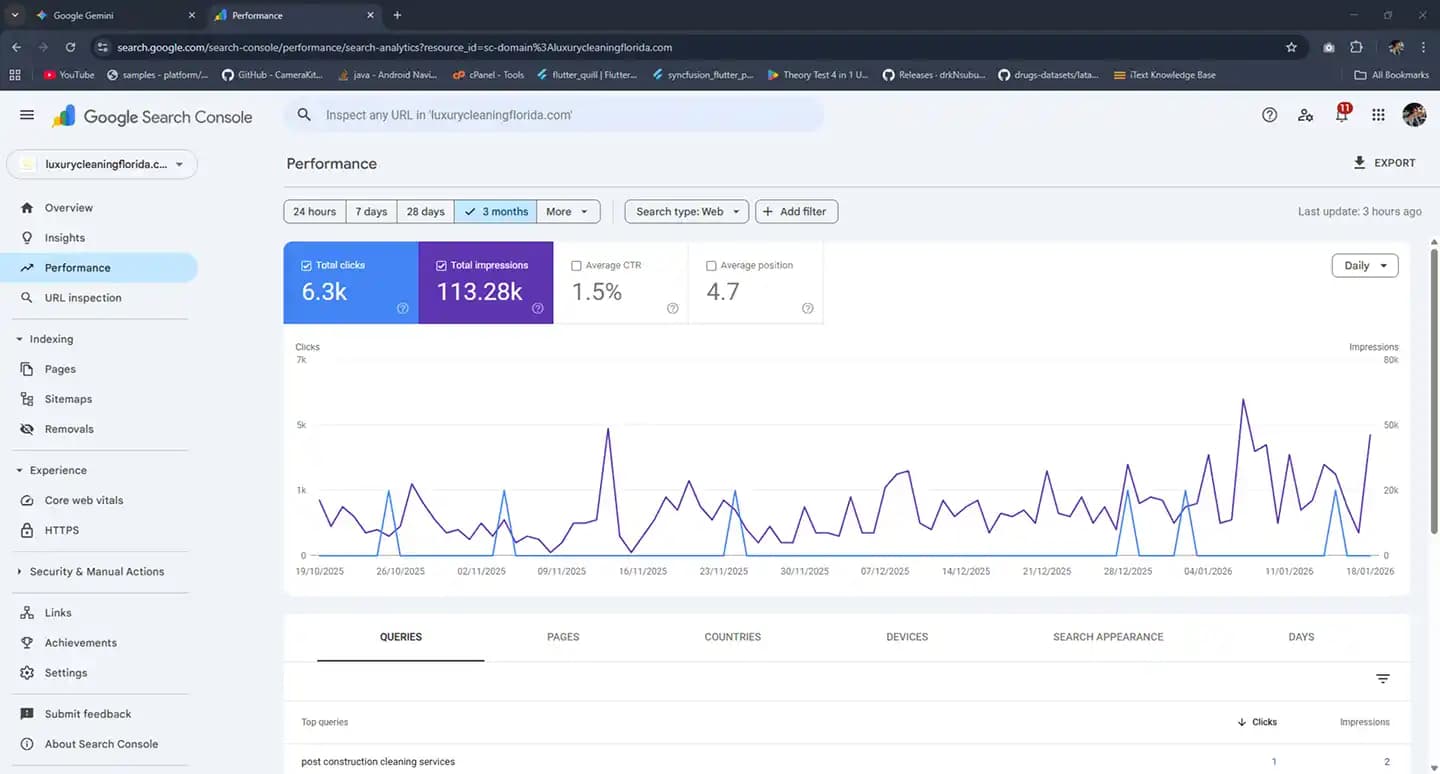Click the Inspect any URL search field

555,115
